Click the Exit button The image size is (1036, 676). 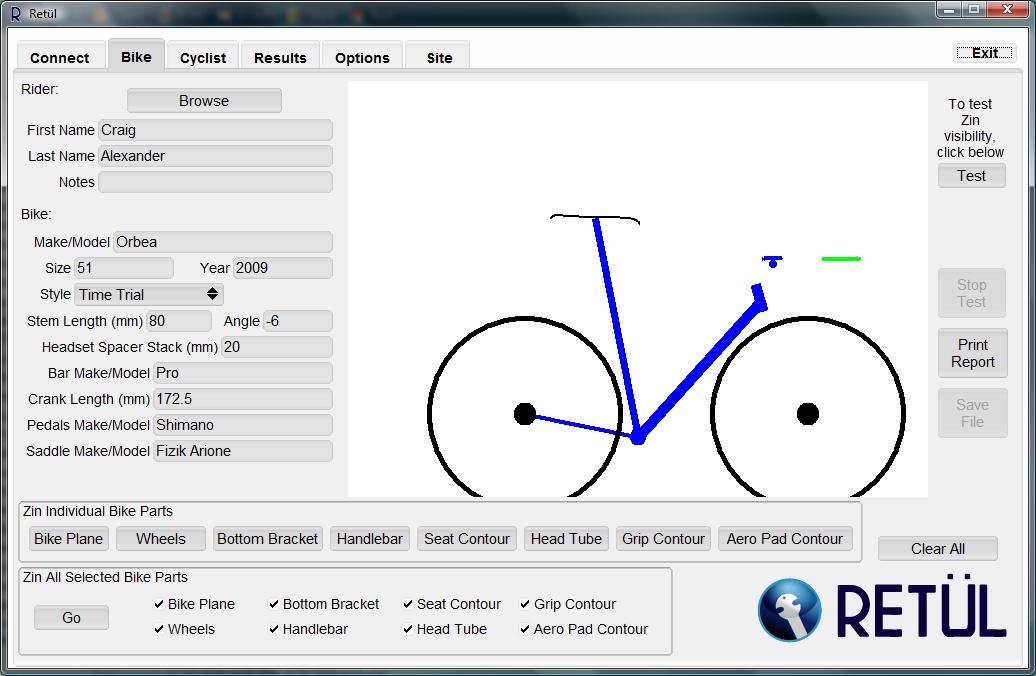(x=984, y=53)
